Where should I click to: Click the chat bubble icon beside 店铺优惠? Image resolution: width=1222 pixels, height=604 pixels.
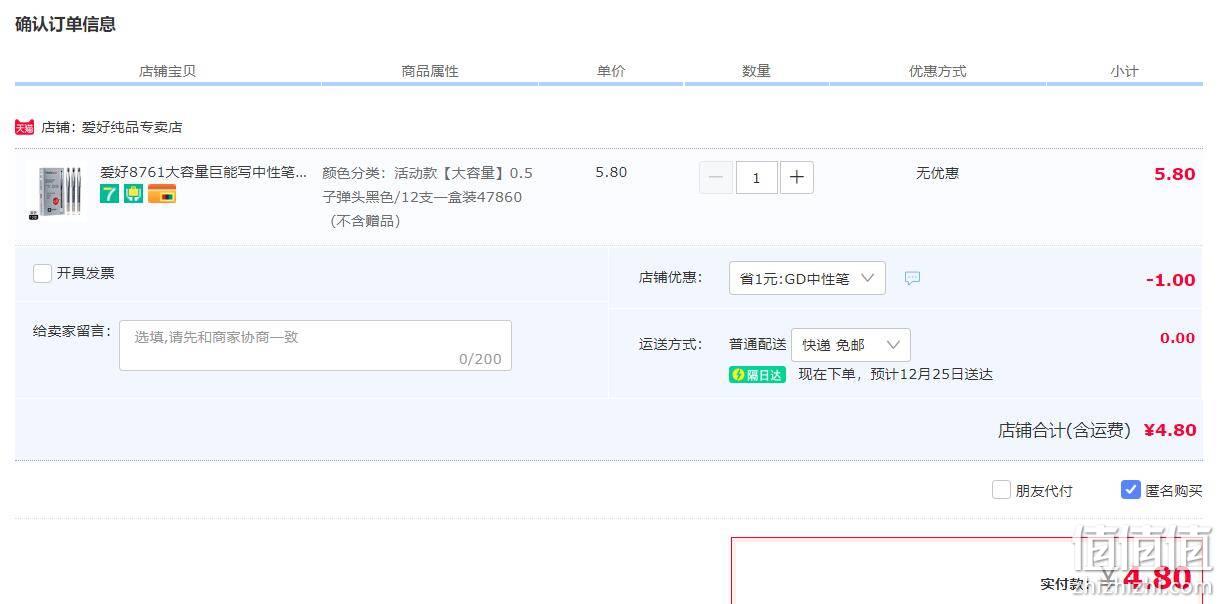tap(912, 278)
